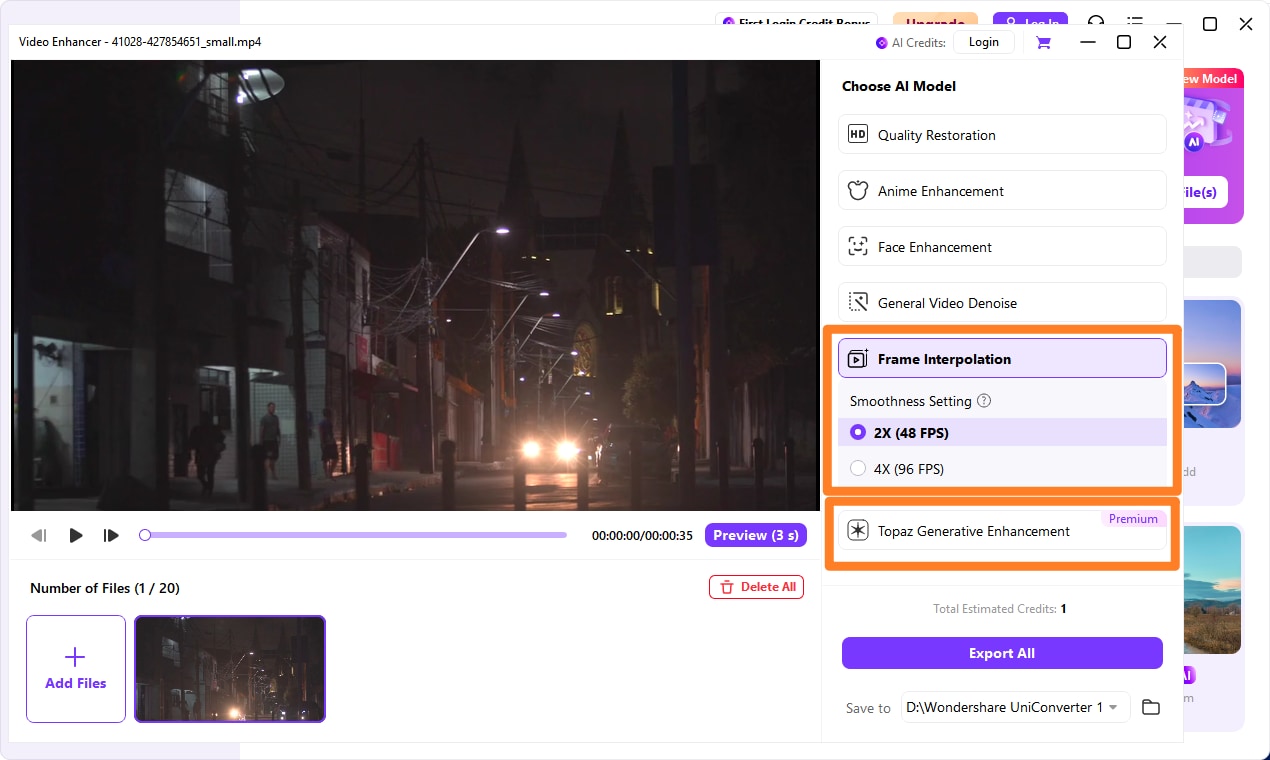Play the video preview
Viewport: 1270px width, 760px height.
[x=76, y=536]
